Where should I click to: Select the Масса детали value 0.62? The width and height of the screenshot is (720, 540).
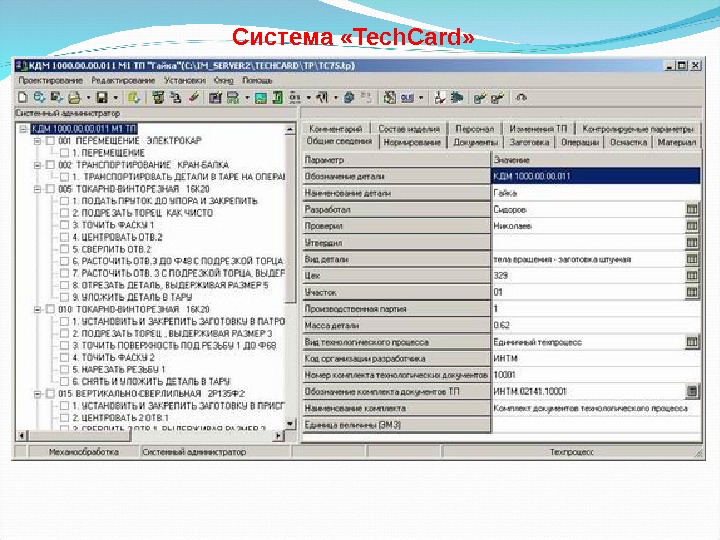[x=596, y=325]
